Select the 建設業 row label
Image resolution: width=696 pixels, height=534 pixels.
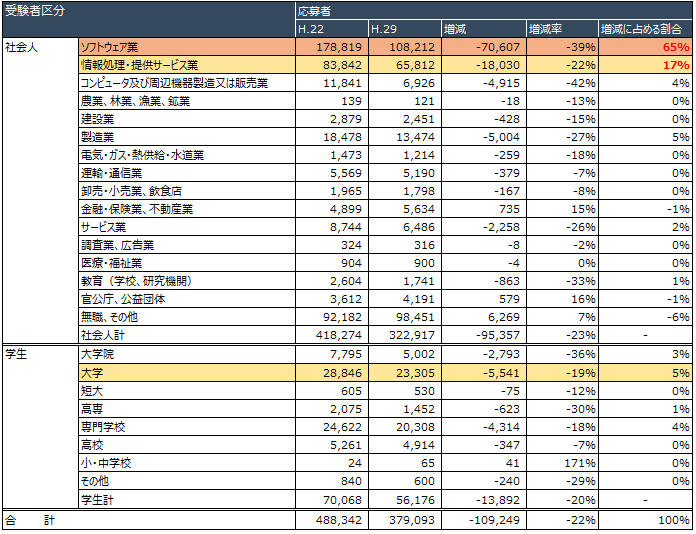tap(97, 119)
